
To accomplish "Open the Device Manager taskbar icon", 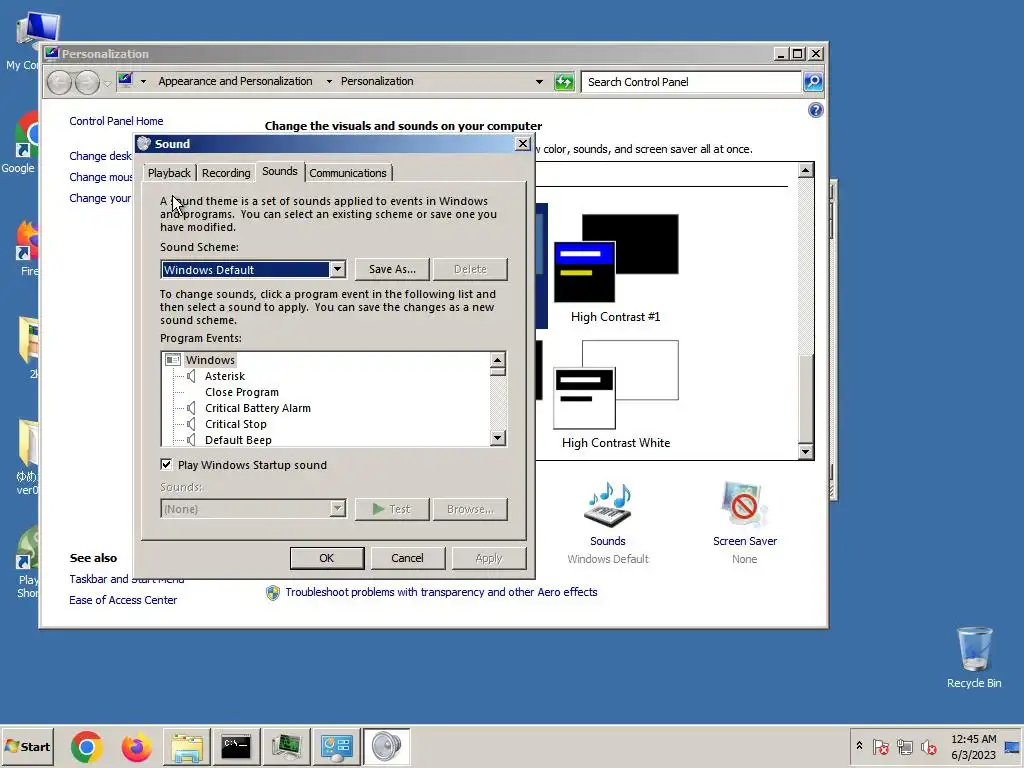I will [x=286, y=747].
